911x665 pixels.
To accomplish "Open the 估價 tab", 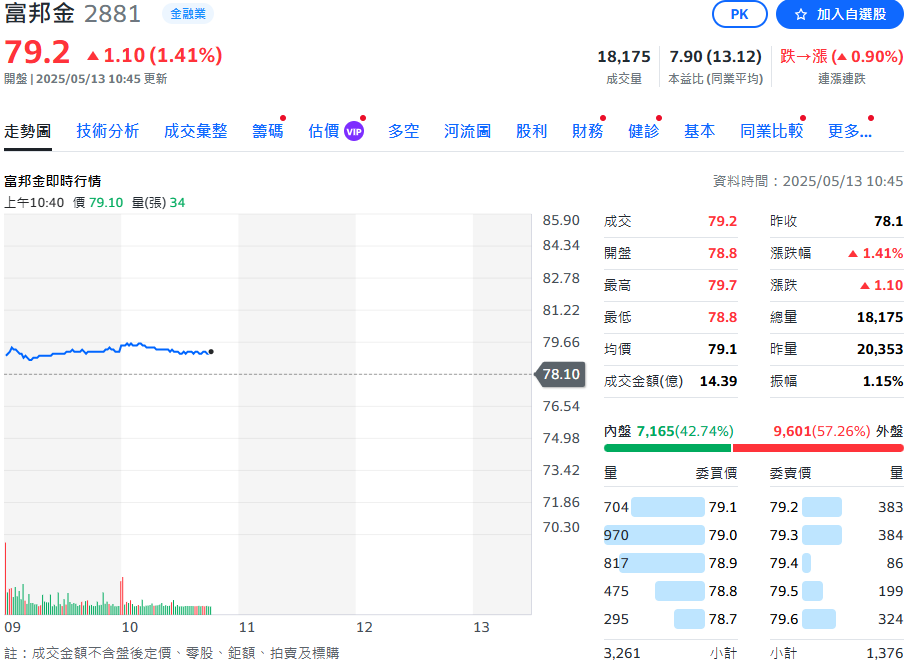I will coord(324,131).
